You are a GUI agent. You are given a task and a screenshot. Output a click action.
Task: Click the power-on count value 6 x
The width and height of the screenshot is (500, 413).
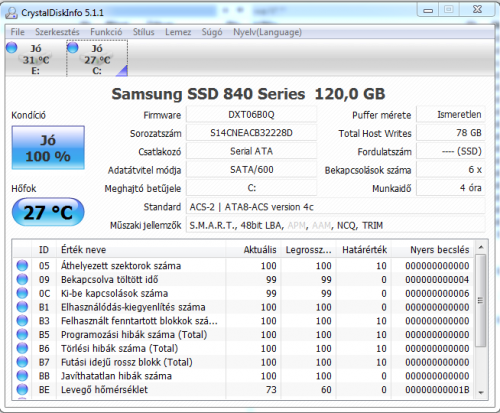451,170
